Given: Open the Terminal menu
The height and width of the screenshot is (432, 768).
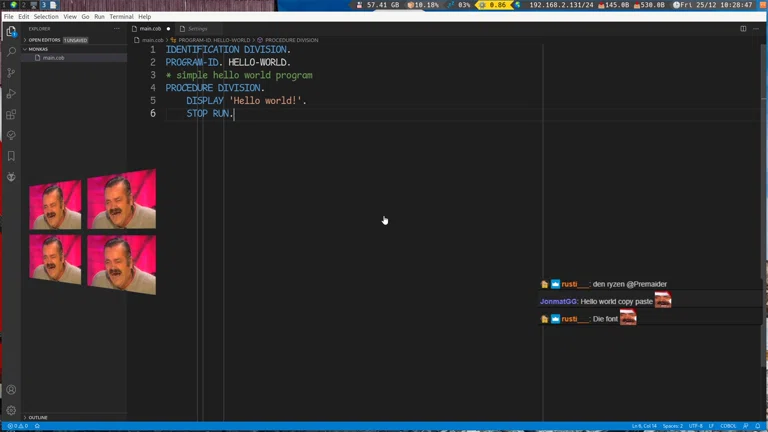Looking at the screenshot, I should pyautogui.click(x=121, y=17).
